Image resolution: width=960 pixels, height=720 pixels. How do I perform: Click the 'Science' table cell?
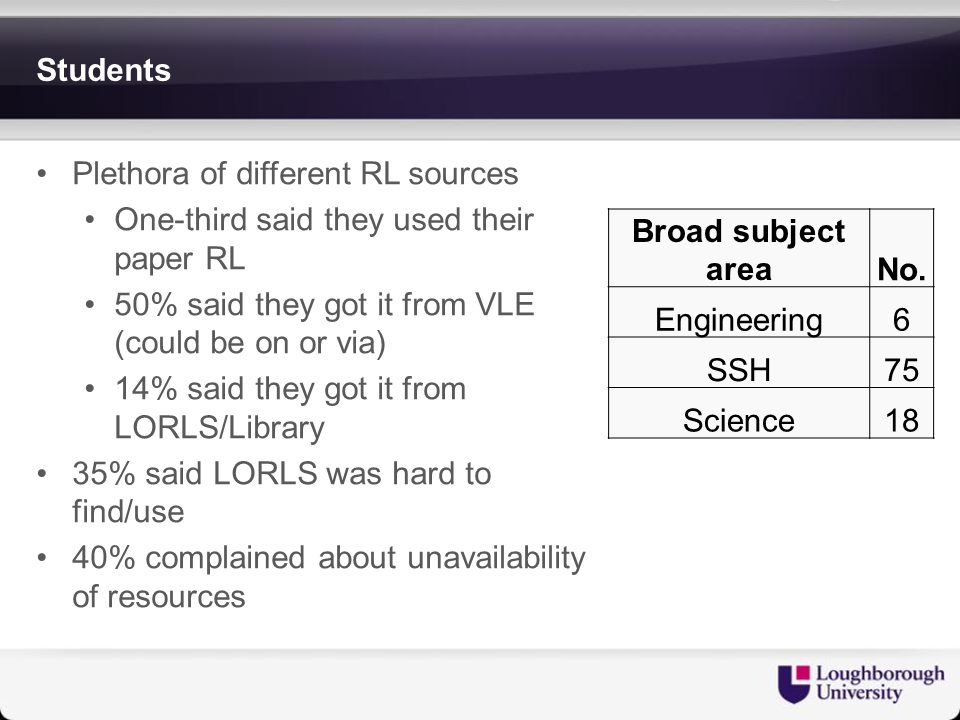(x=738, y=420)
